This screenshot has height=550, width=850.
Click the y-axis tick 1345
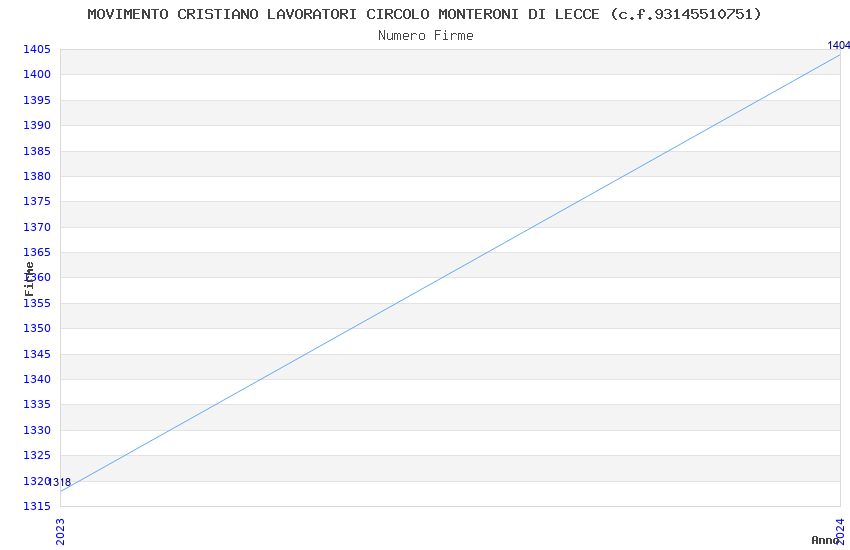tap(37, 354)
